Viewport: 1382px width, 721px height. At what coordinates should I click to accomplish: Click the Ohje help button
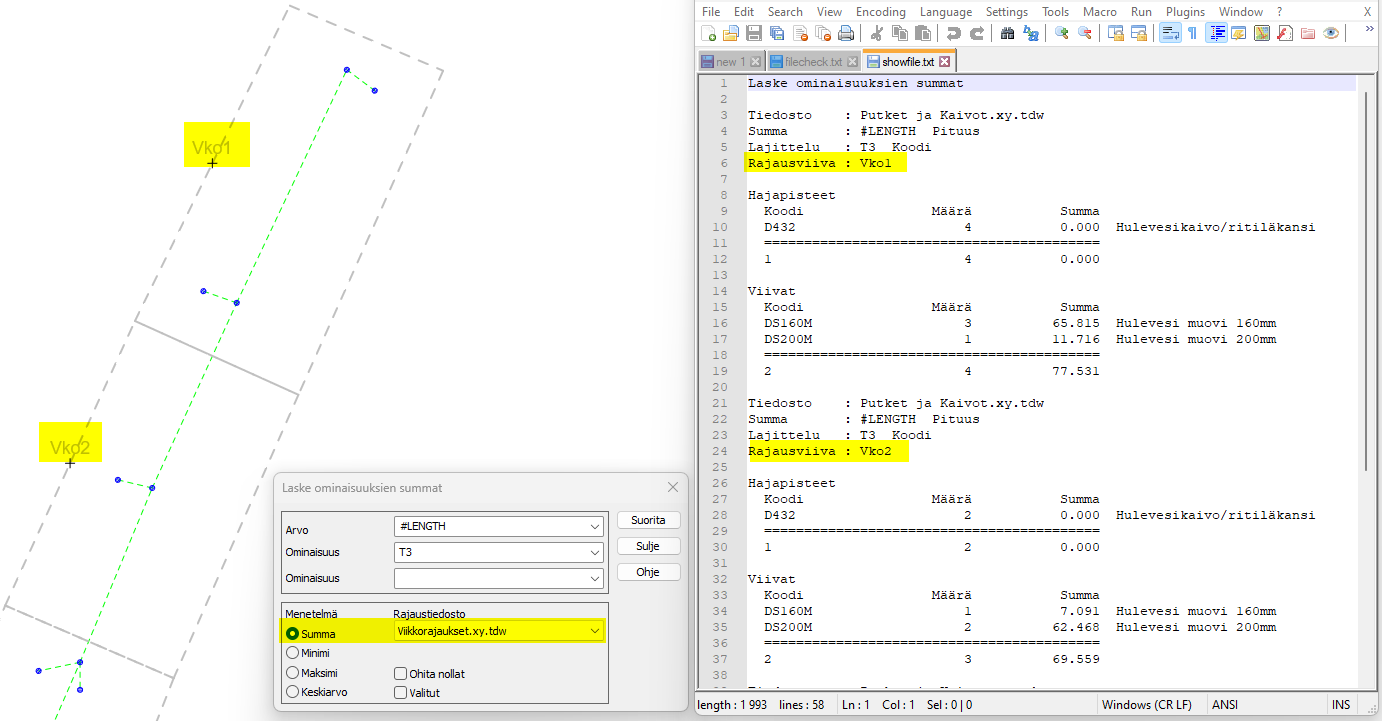pos(648,572)
